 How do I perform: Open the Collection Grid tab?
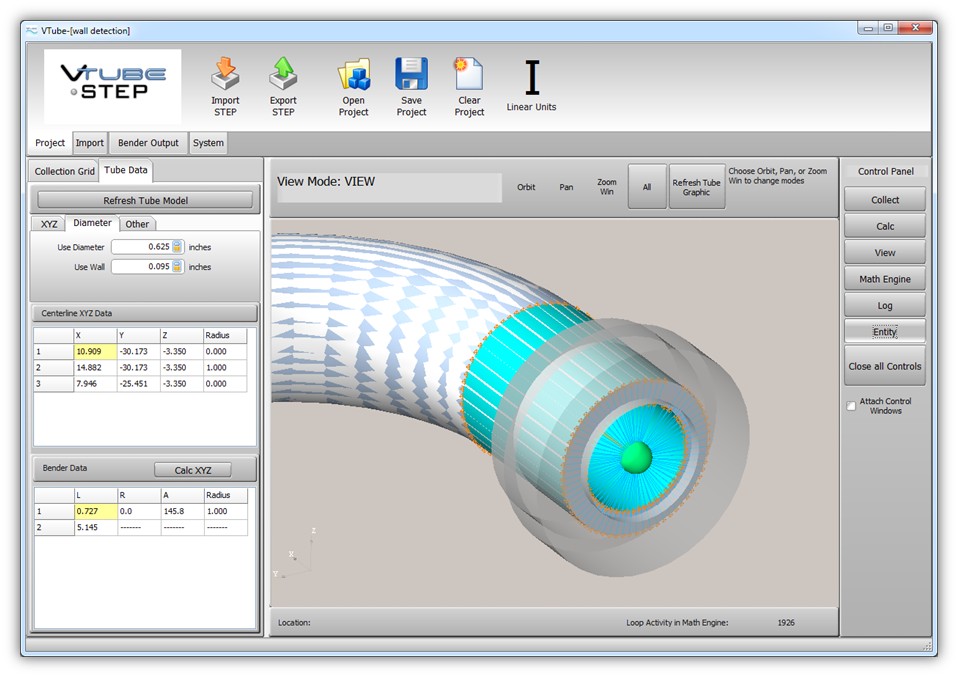coord(64,171)
